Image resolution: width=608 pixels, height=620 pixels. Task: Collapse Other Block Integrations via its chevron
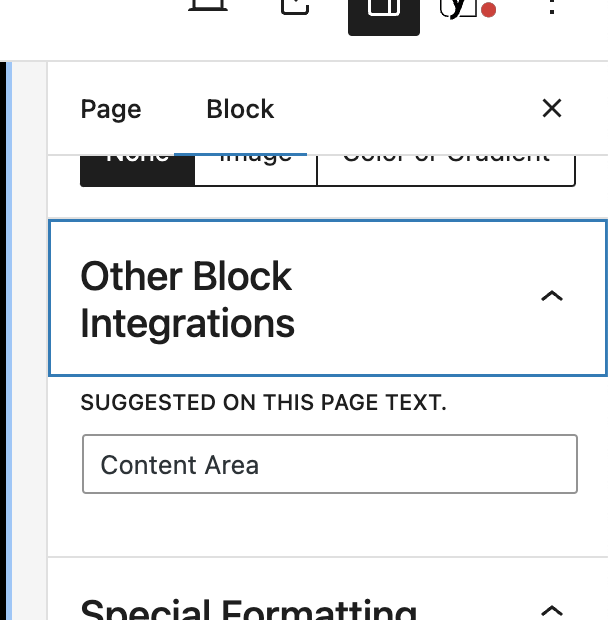552,296
